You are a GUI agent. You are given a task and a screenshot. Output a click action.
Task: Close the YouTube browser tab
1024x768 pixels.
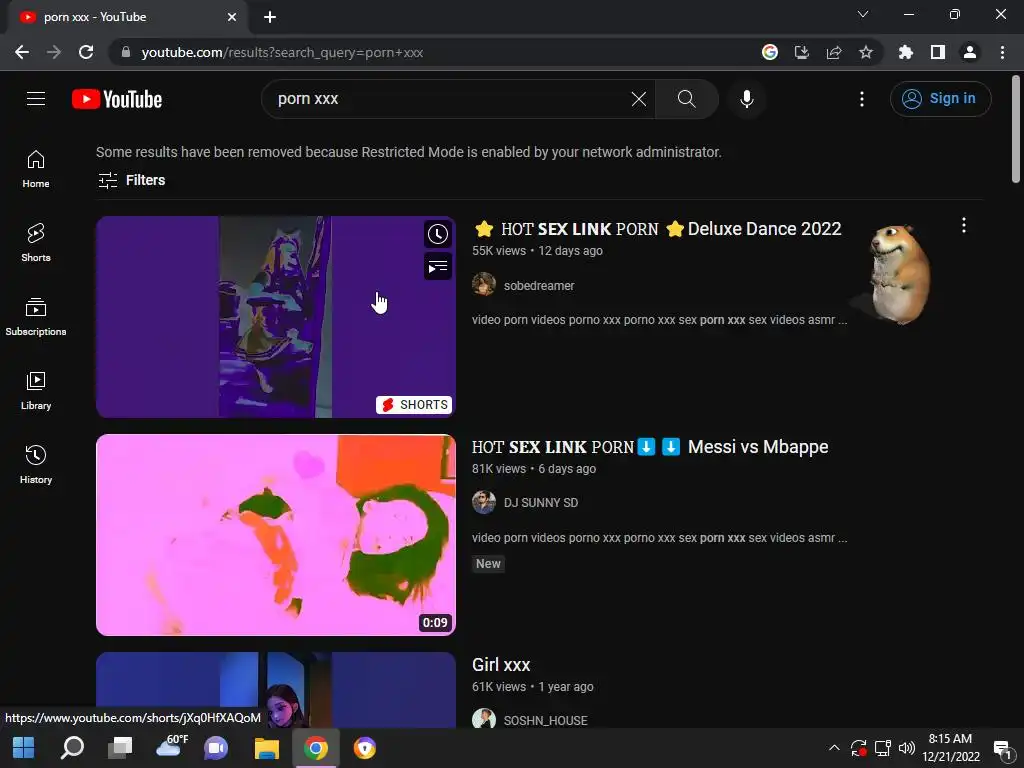[232, 17]
